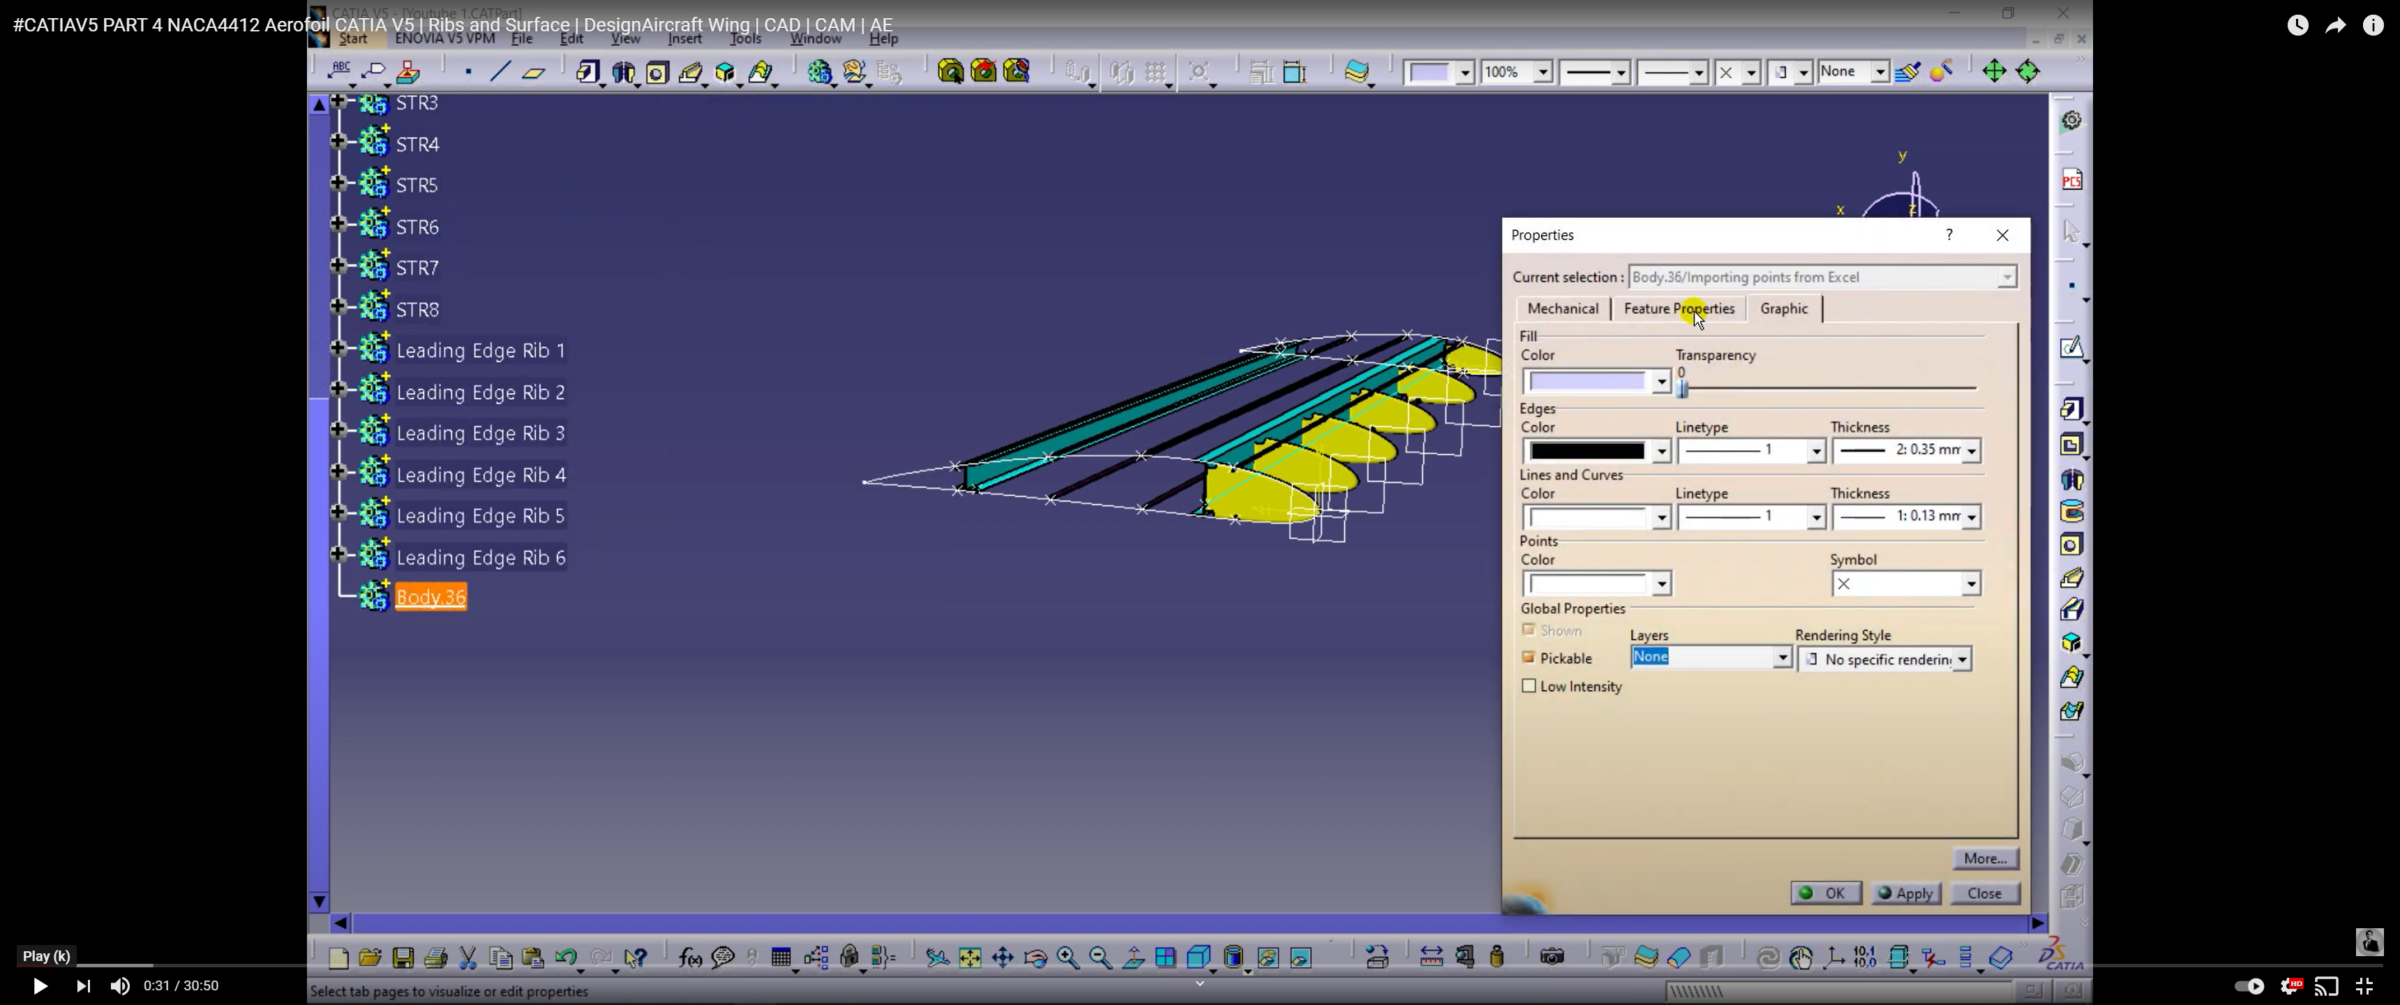Open the Start menu in CATIA
2400x1005 pixels.
click(353, 38)
